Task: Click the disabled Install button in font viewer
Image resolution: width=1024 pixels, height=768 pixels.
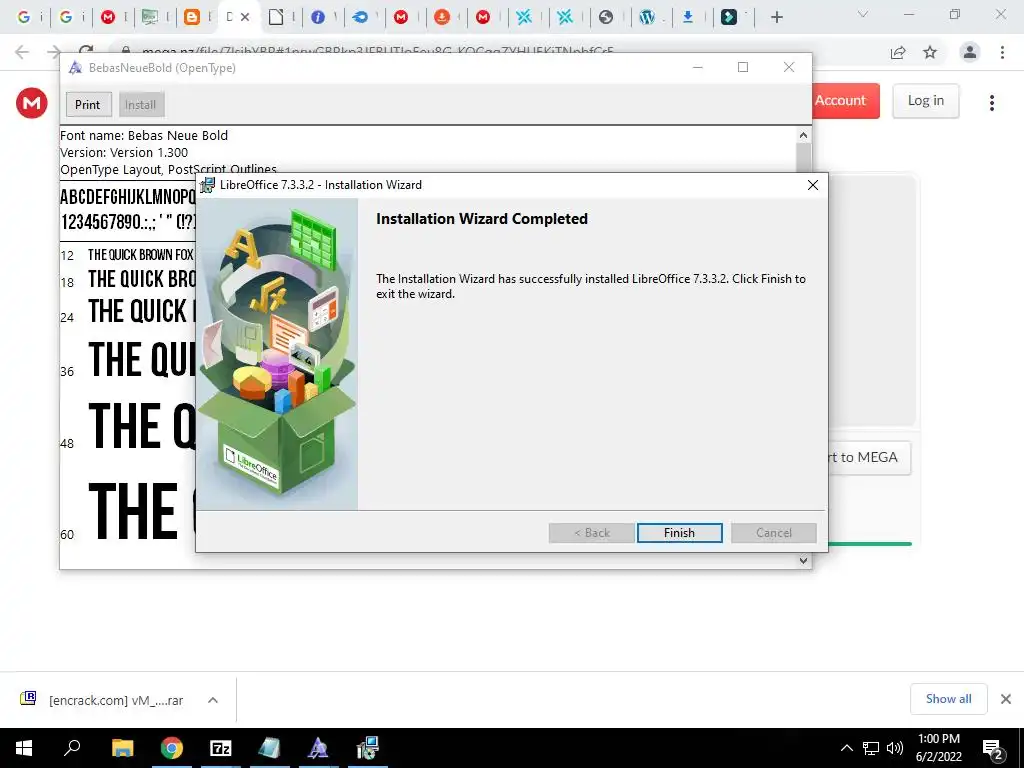Action: click(x=140, y=104)
